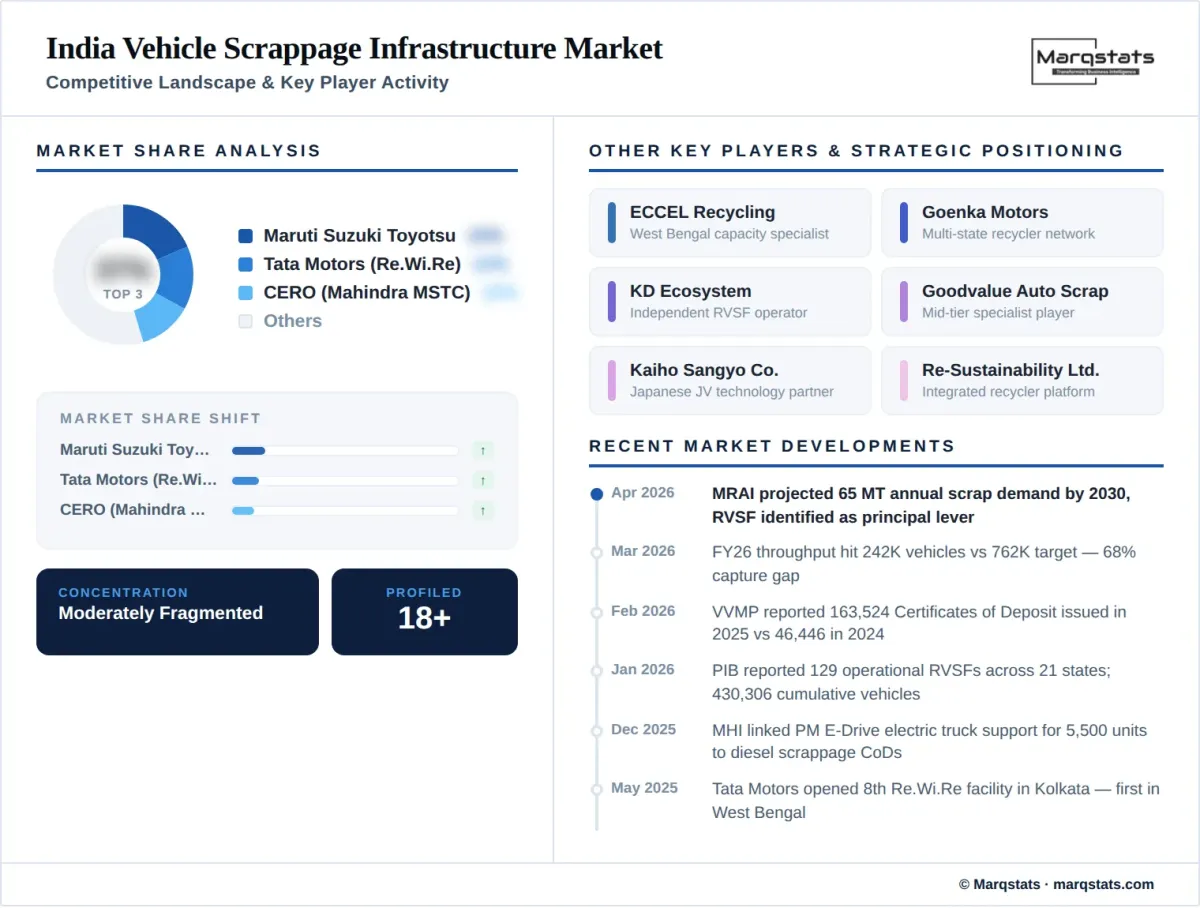Click 'Competitive Landscape & Key Player Activity' subtitle

pyautogui.click(x=247, y=83)
